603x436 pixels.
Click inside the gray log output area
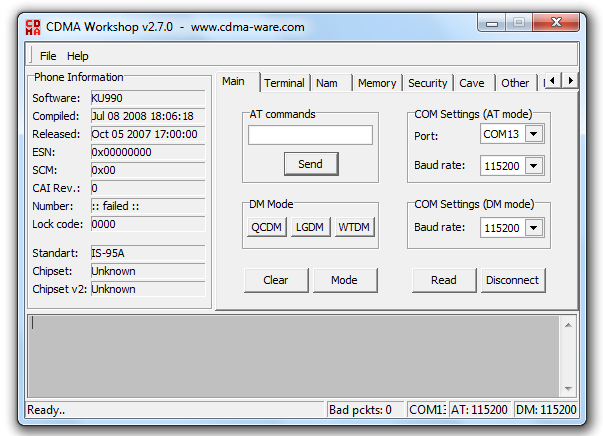click(x=294, y=356)
